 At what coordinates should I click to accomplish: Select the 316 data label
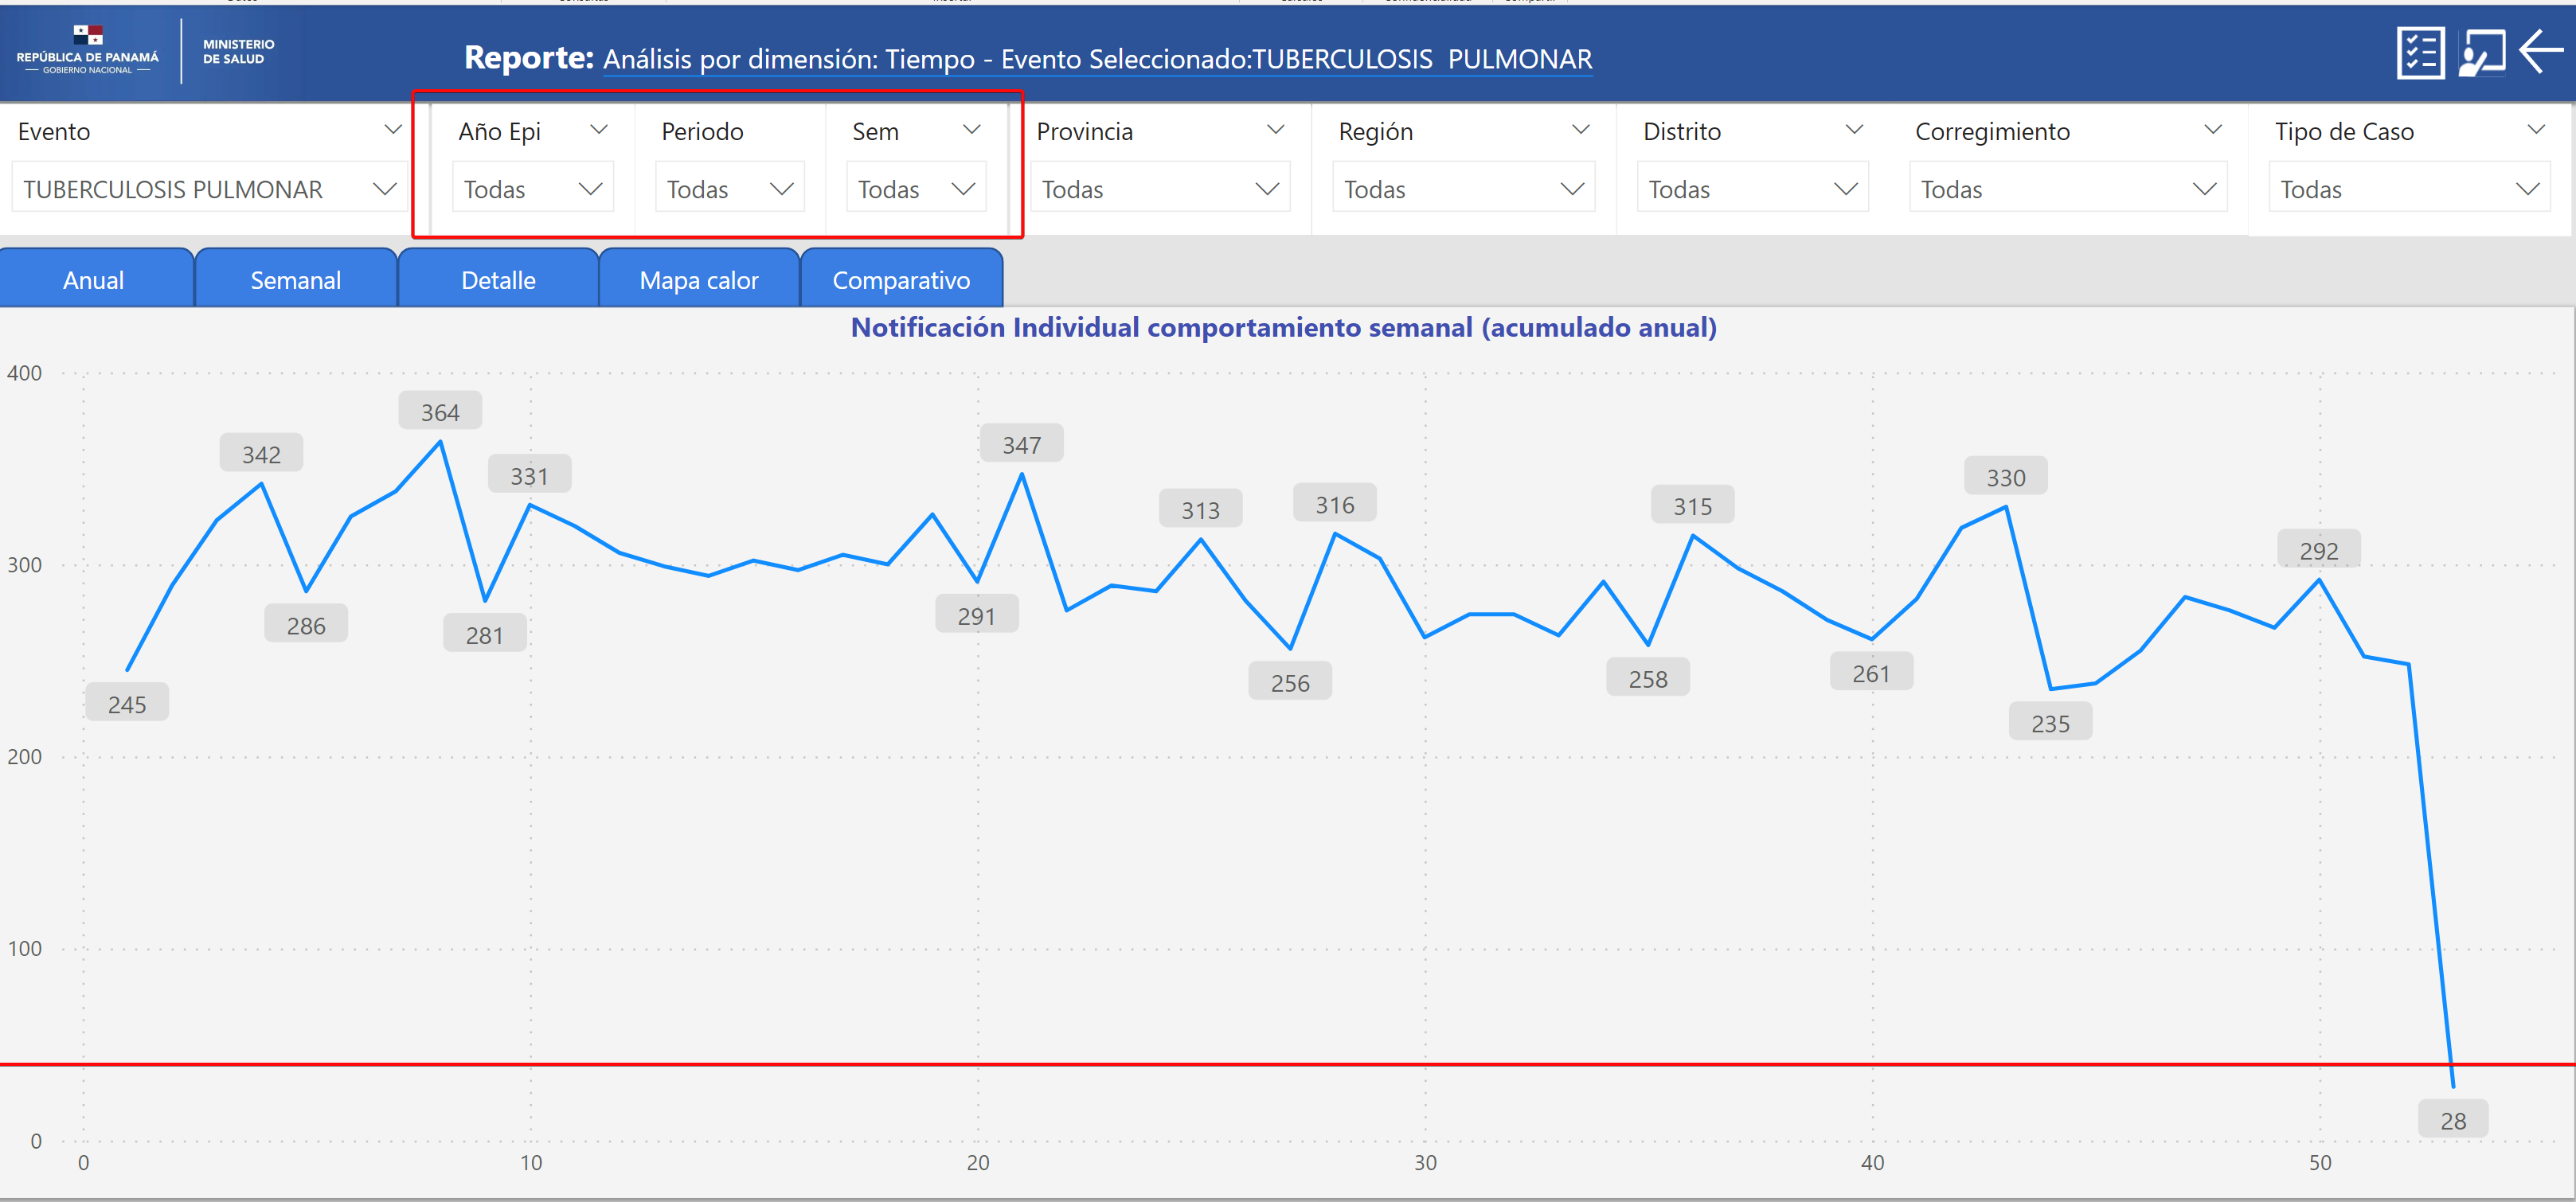(x=1334, y=504)
